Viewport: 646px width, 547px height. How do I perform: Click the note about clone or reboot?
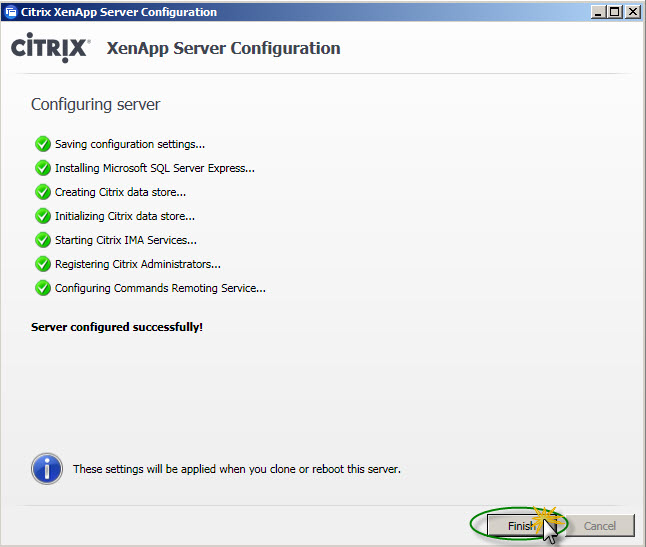(237, 469)
